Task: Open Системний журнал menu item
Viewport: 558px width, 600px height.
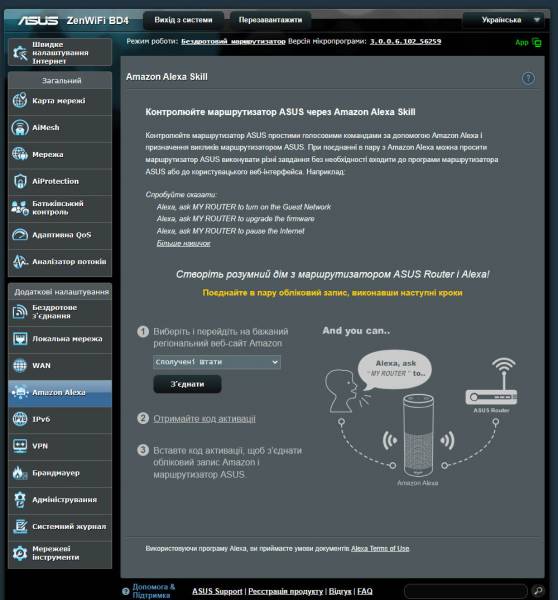Action: [x=60, y=527]
